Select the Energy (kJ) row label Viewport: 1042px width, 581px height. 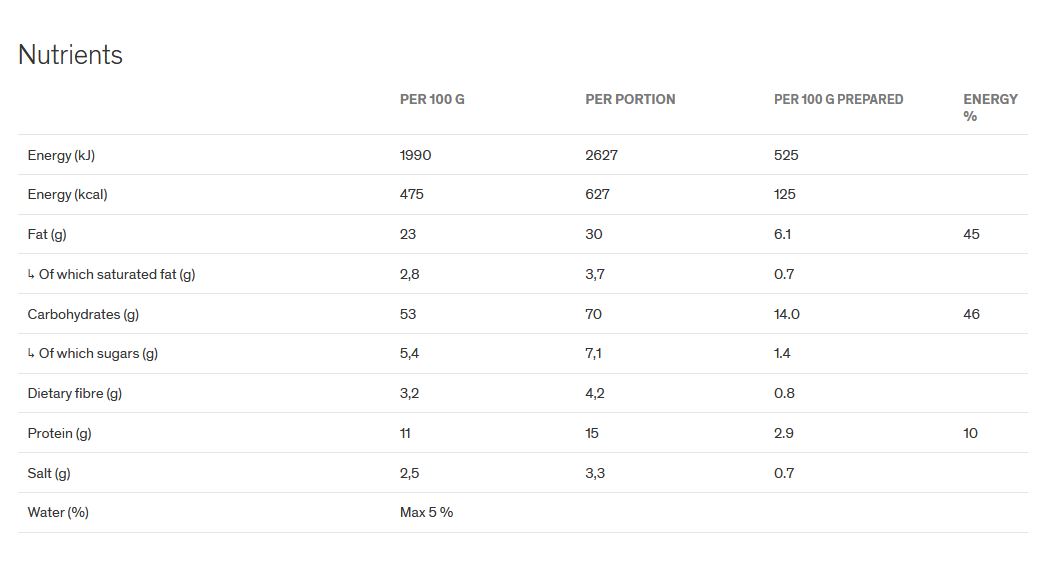[x=61, y=155]
